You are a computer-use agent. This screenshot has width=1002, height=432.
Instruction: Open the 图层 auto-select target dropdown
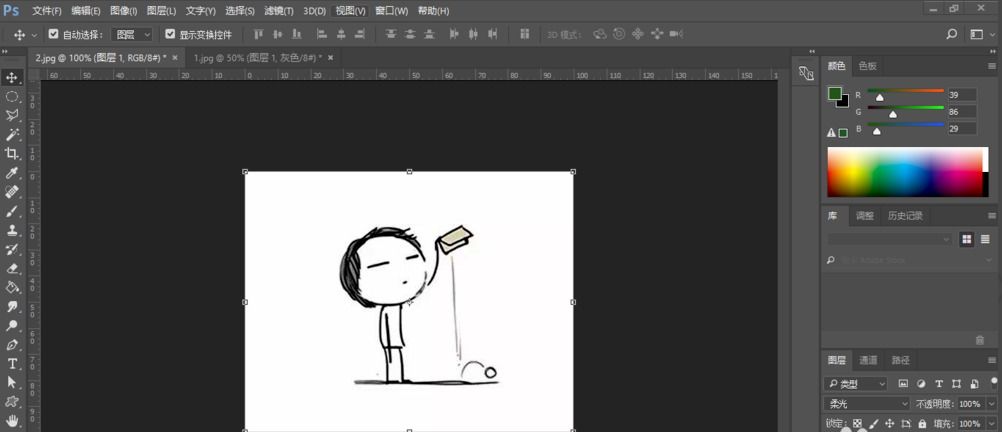(133, 34)
